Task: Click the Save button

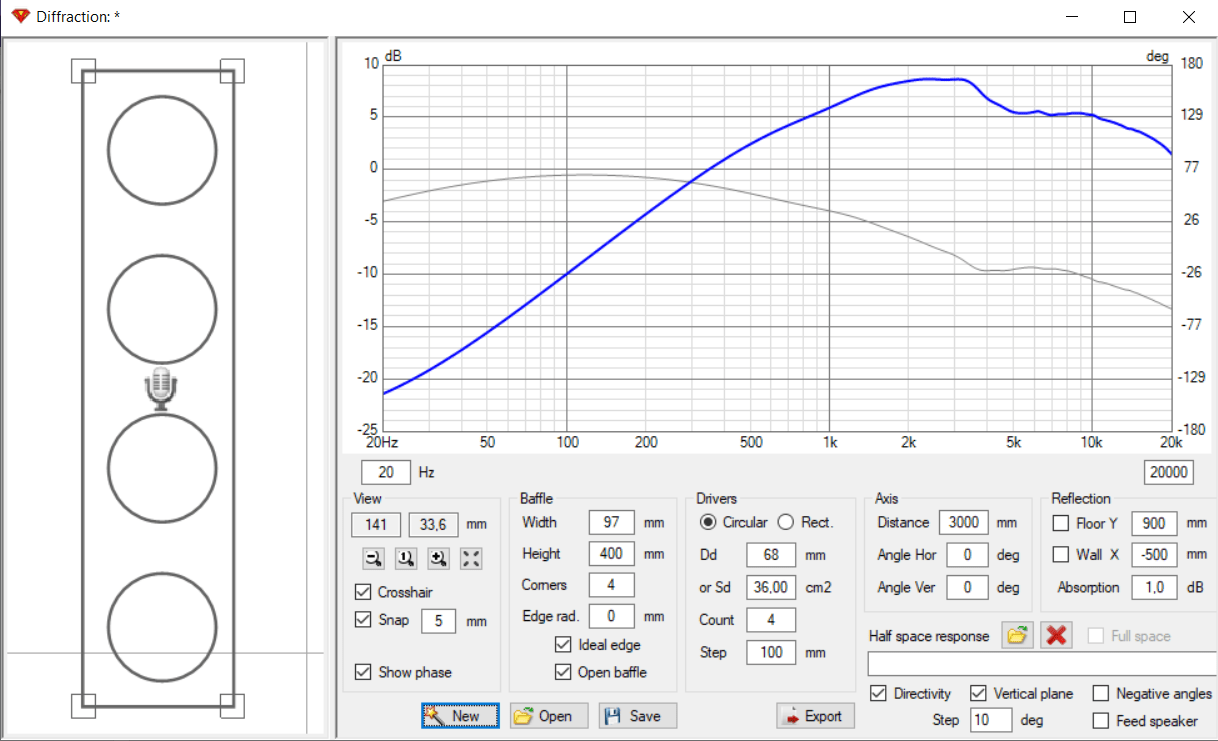Action: point(637,716)
